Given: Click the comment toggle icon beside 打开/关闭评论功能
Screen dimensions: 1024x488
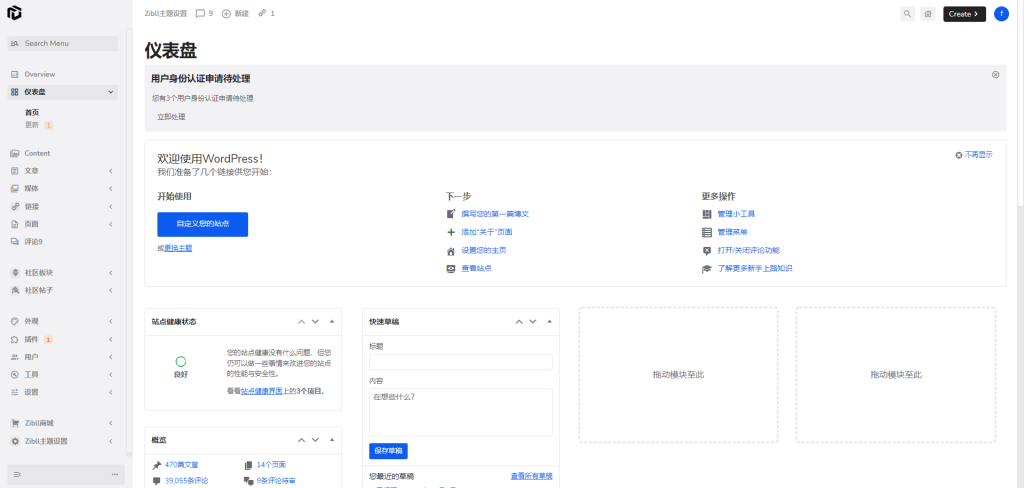Looking at the screenshot, I should point(707,250).
